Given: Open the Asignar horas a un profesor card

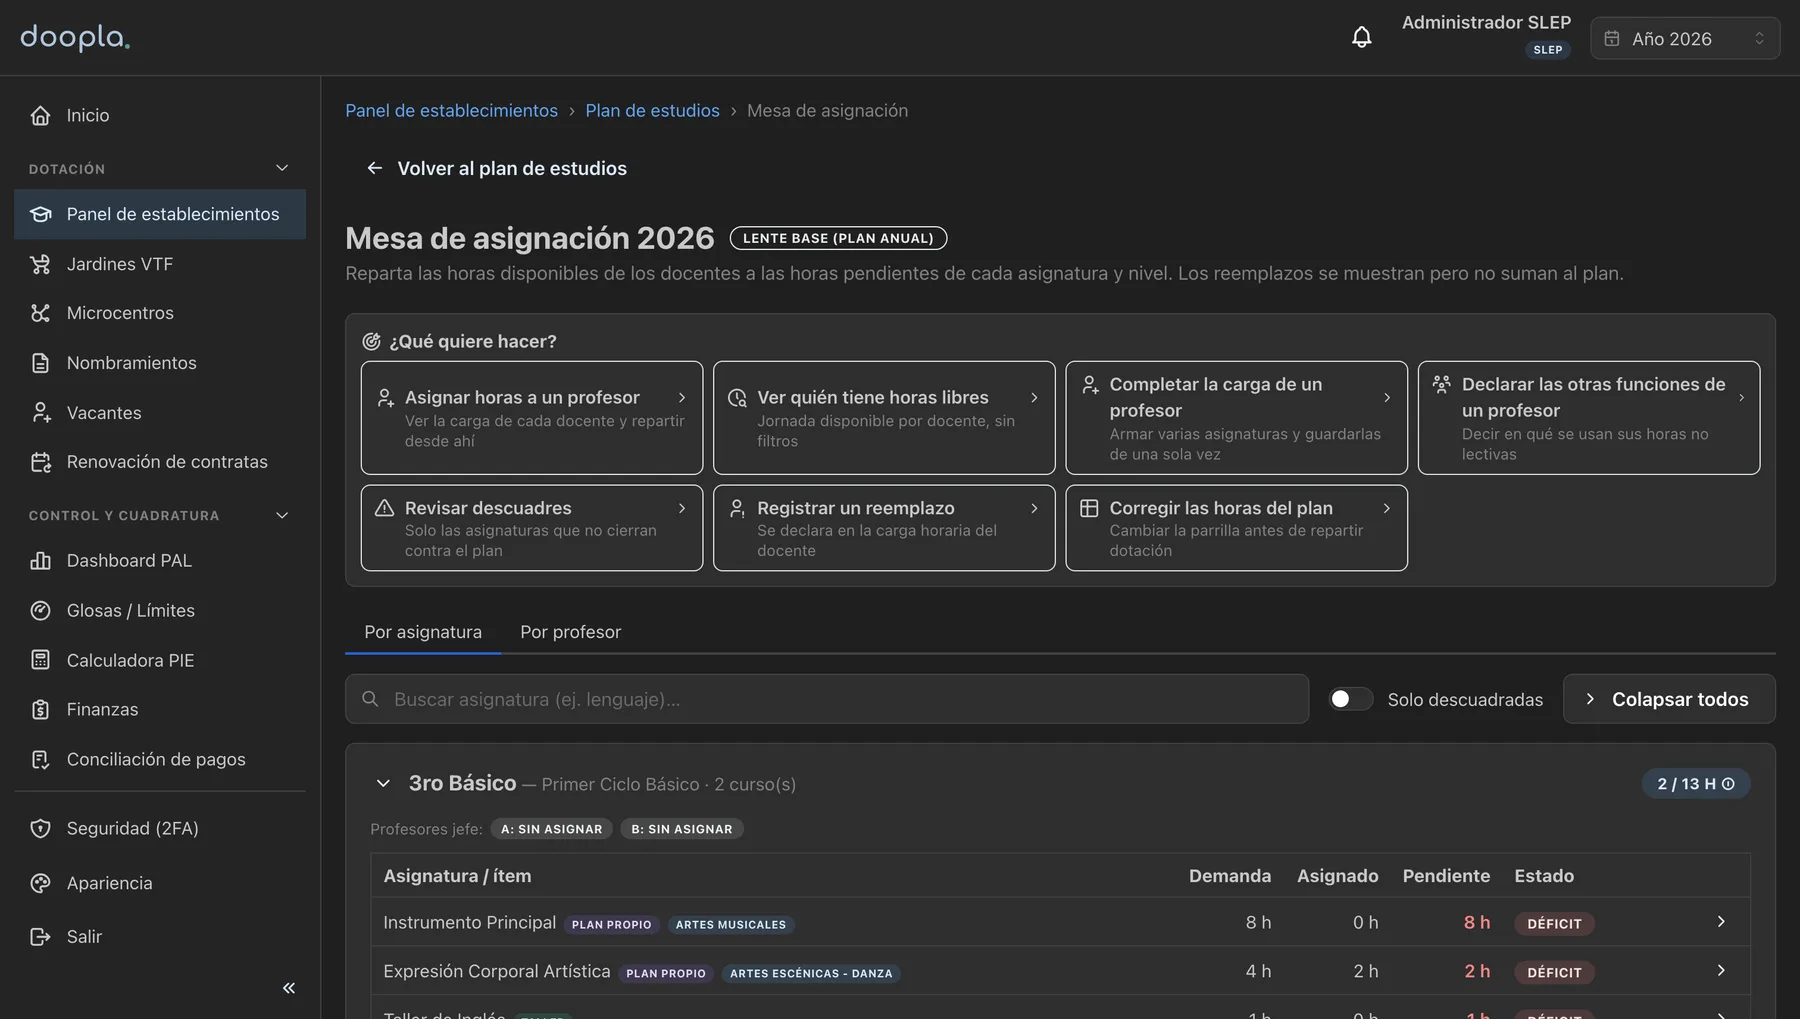Looking at the screenshot, I should pos(532,418).
